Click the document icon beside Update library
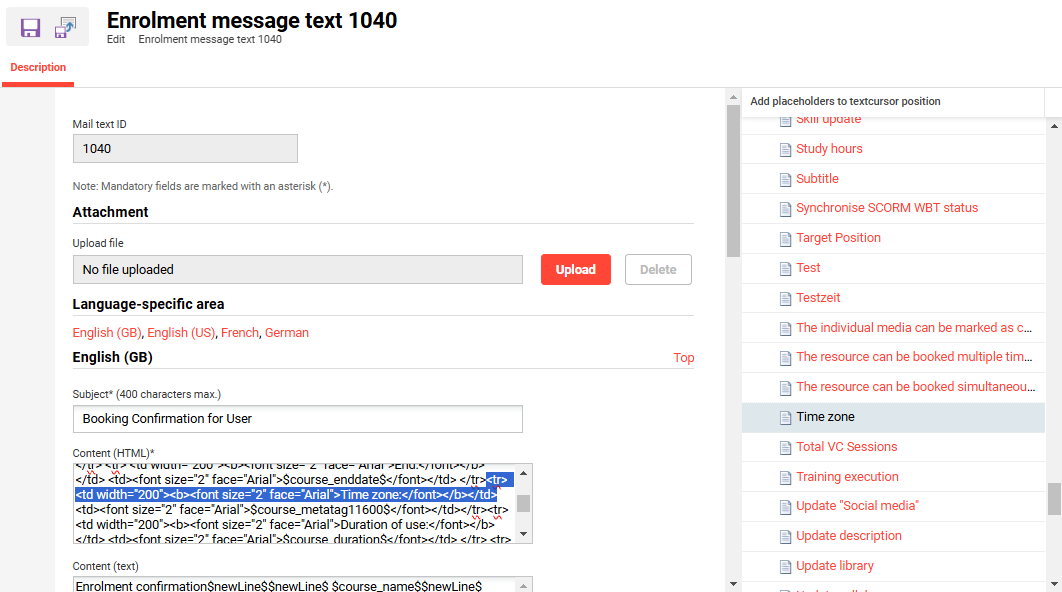The height and width of the screenshot is (592, 1062). (785, 566)
